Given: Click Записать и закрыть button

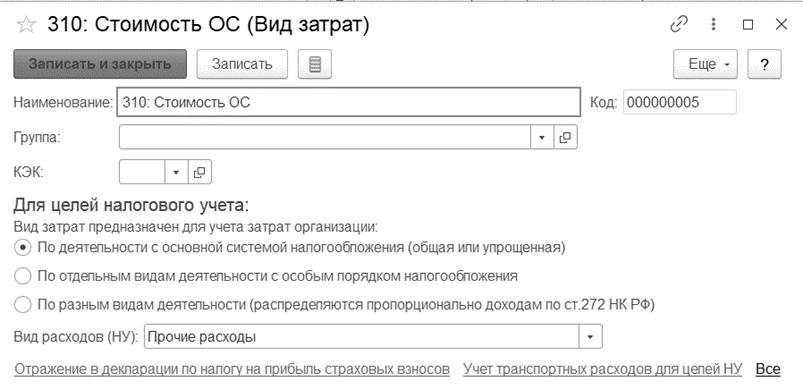Looking at the screenshot, I should click(x=100, y=64).
